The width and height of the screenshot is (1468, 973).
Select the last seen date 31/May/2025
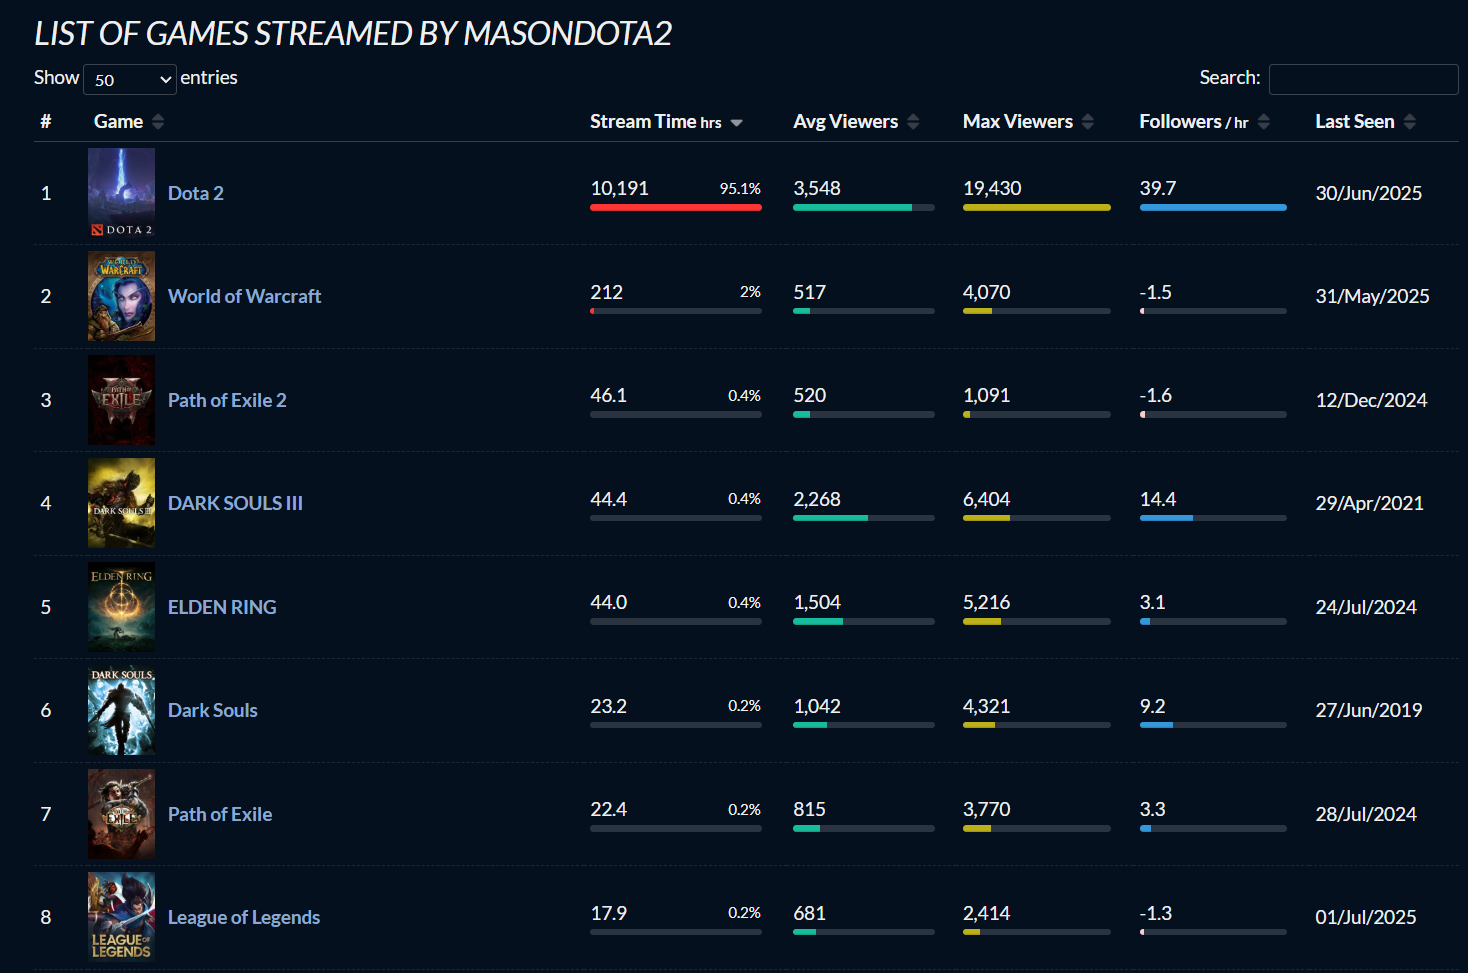tap(1372, 296)
